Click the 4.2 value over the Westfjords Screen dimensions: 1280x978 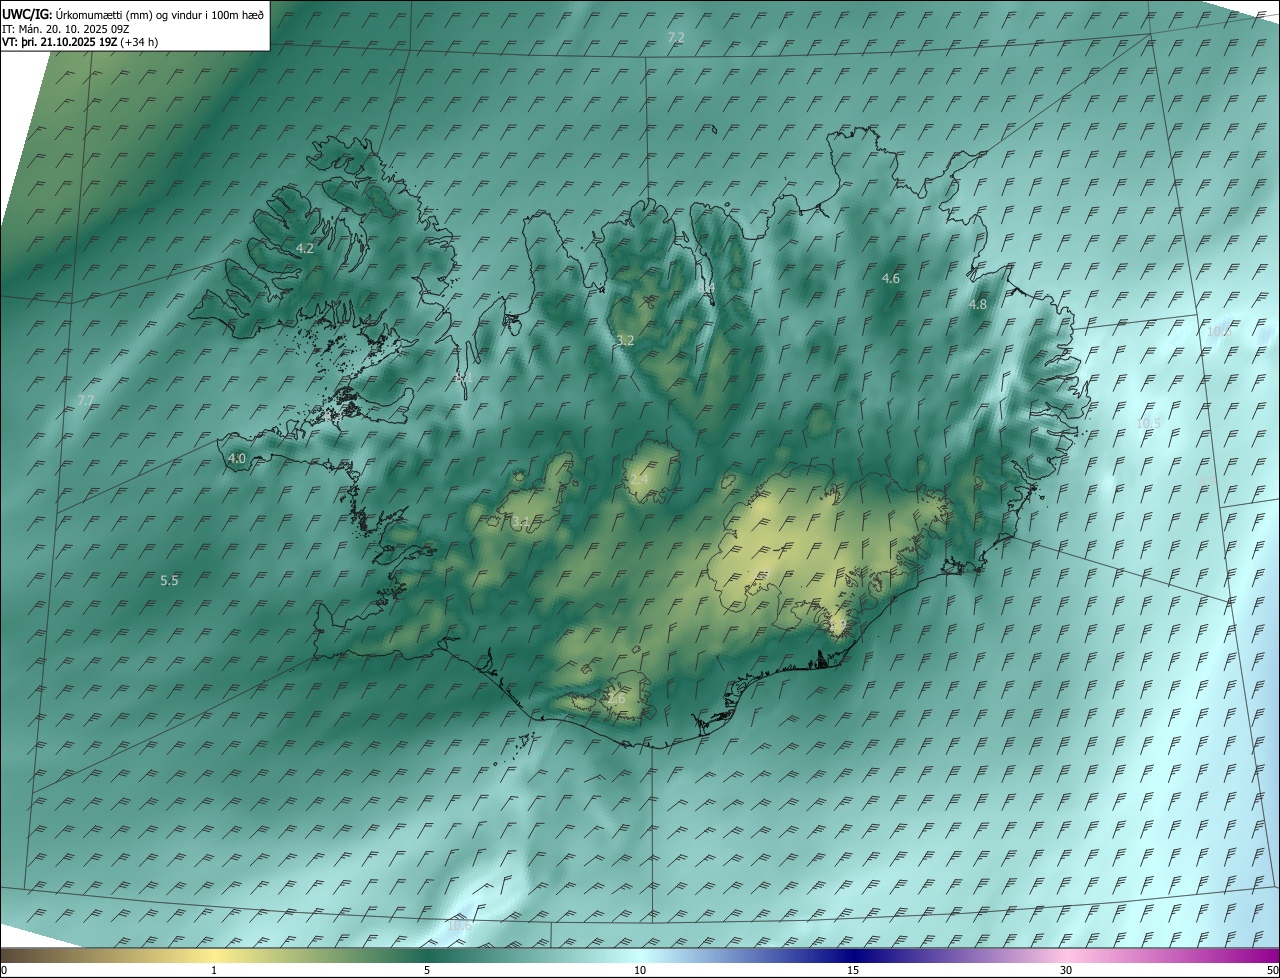[305, 248]
